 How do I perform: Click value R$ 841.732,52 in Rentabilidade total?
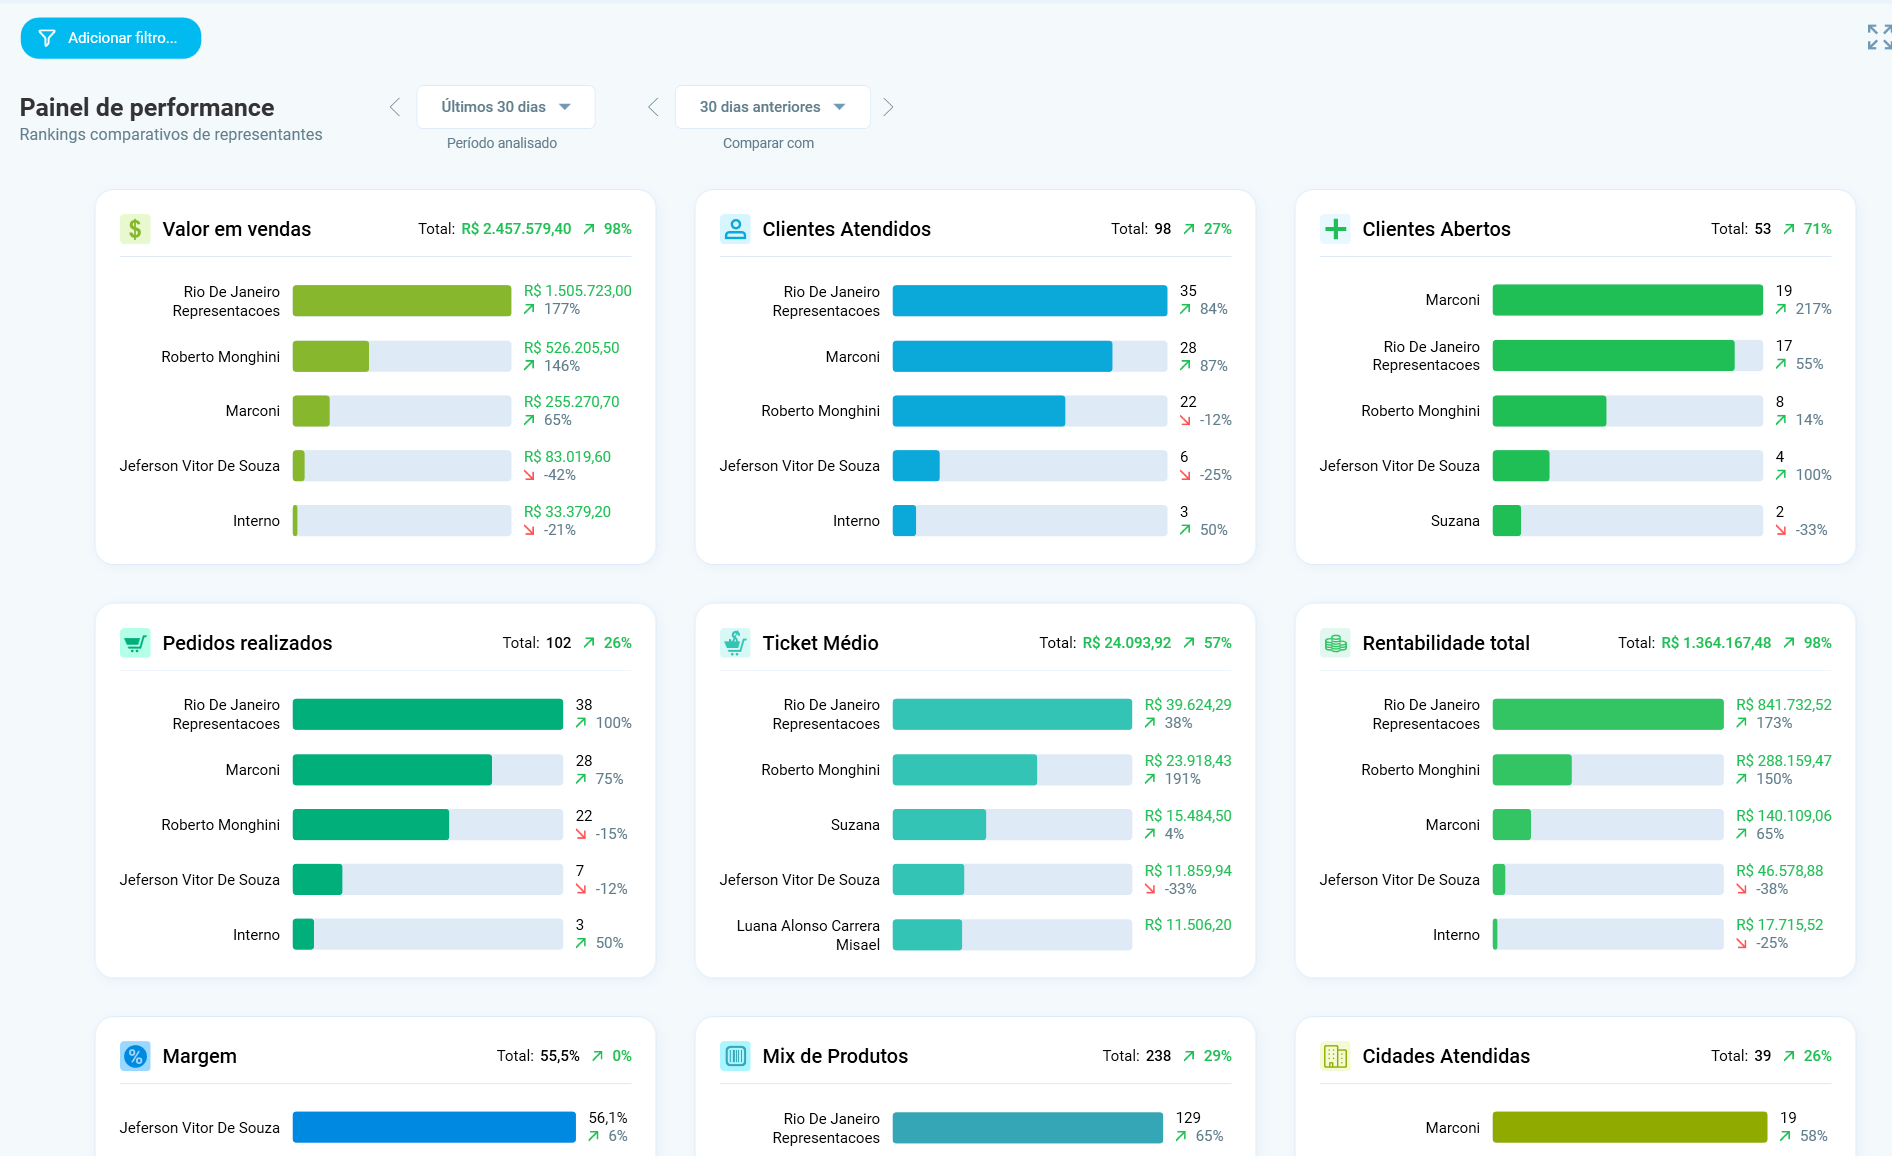(1784, 705)
